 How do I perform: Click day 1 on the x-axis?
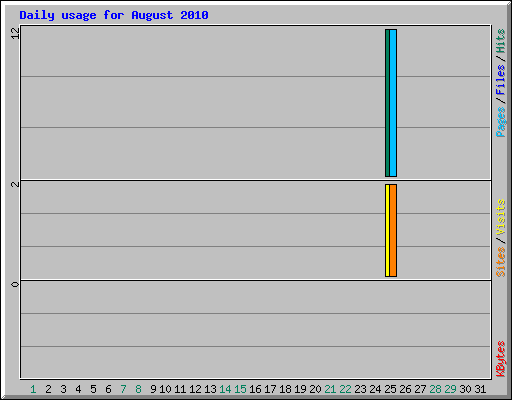point(33,389)
